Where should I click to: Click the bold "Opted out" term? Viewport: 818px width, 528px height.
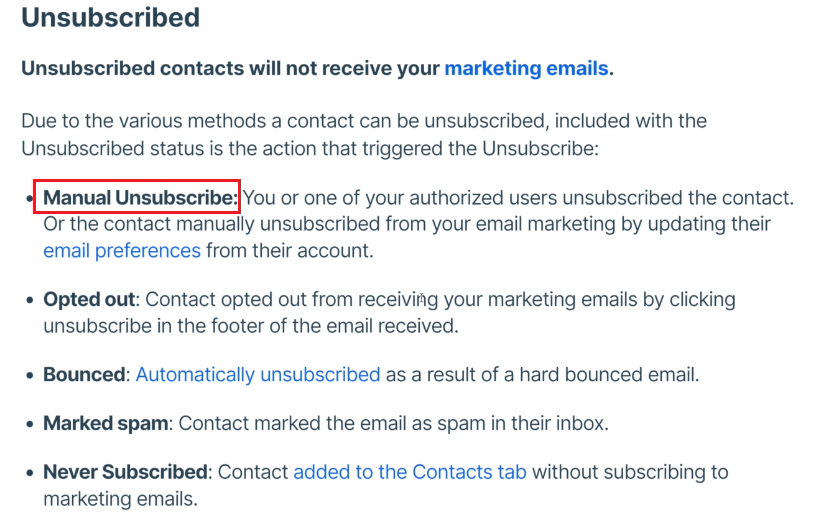(89, 299)
